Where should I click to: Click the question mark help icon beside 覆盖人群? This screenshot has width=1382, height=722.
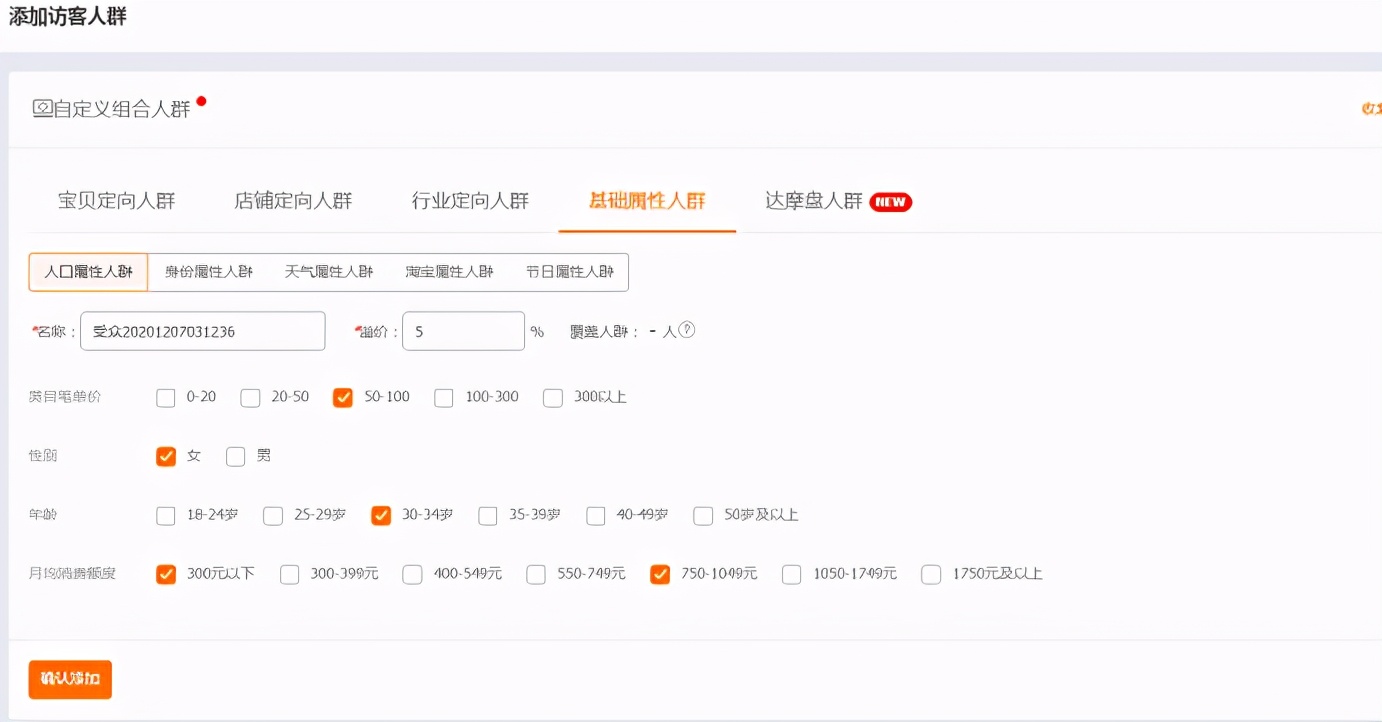point(687,329)
